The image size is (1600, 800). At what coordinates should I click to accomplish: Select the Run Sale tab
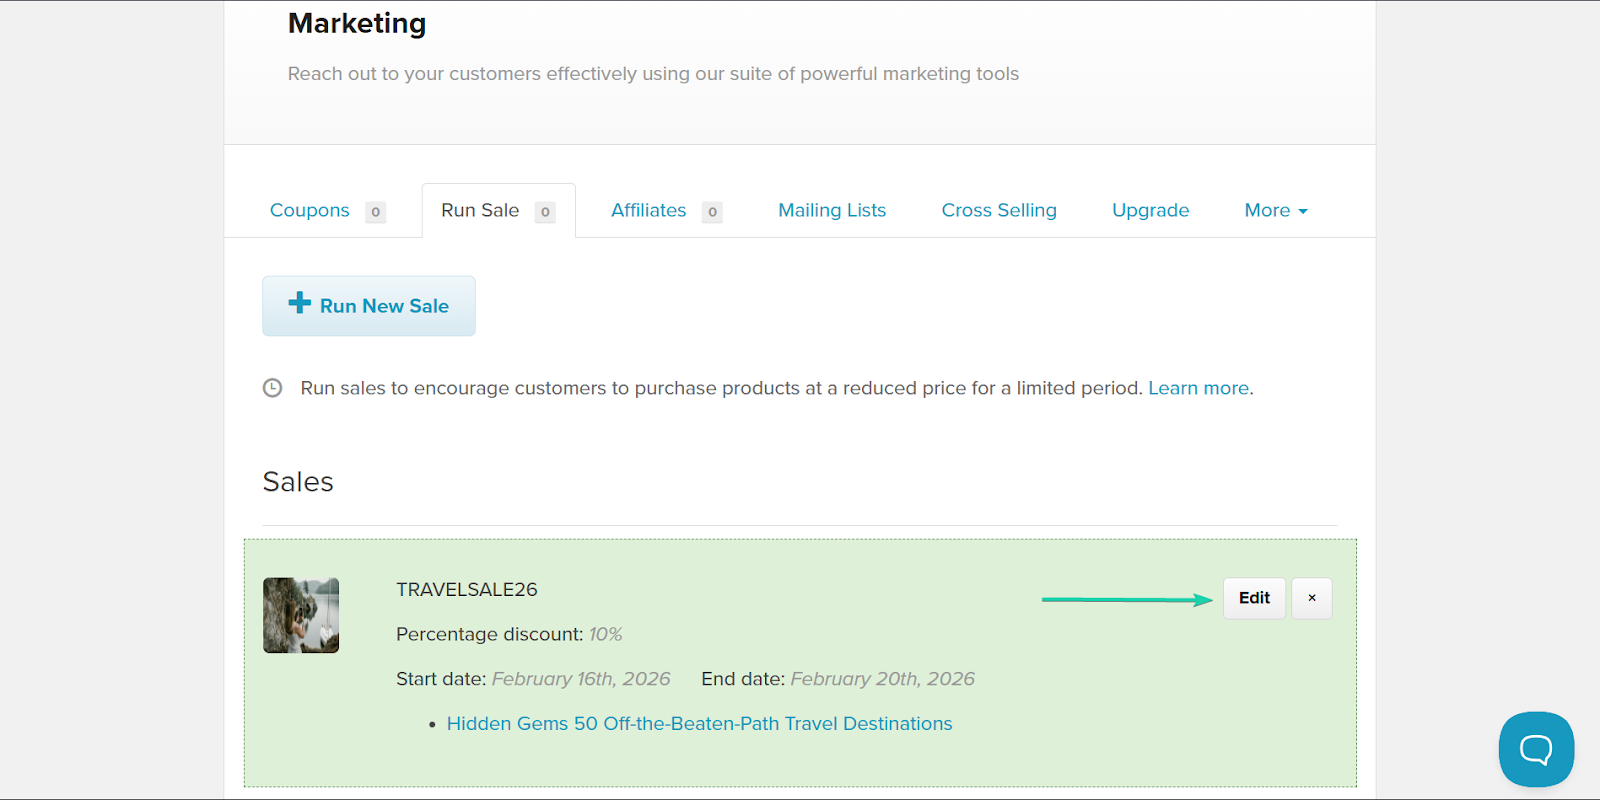(480, 211)
